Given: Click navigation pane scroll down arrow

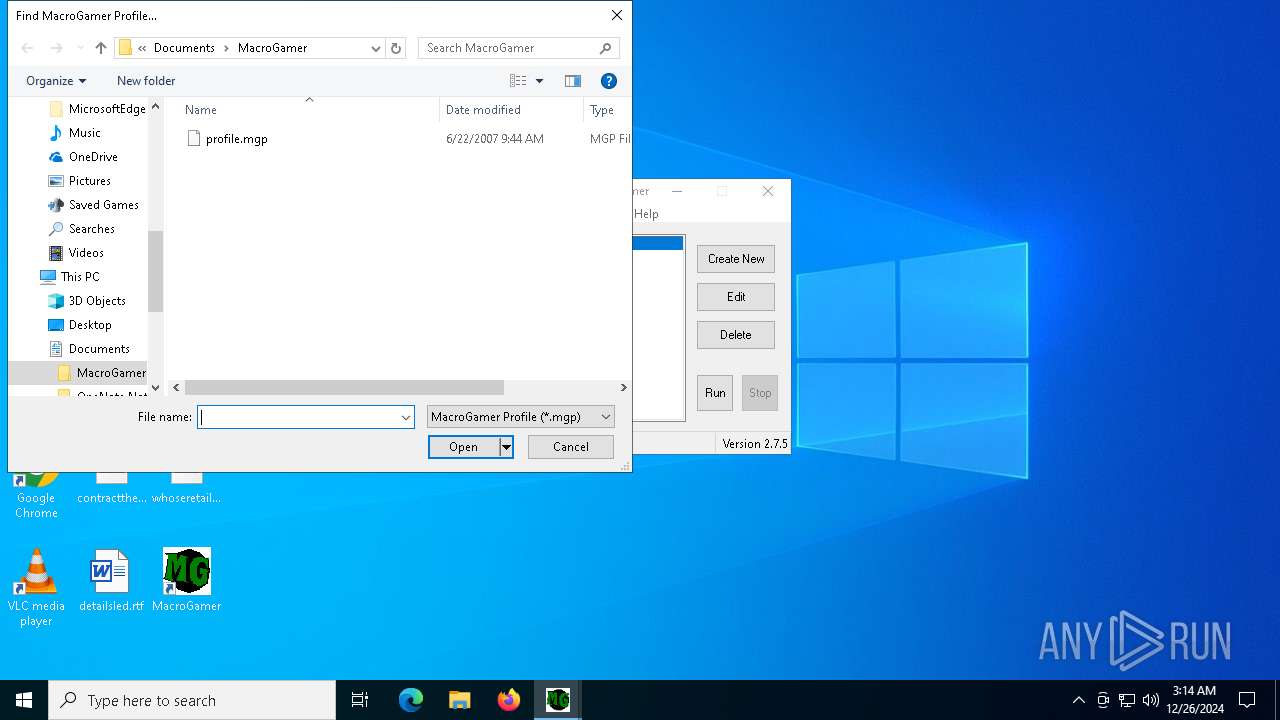Looking at the screenshot, I should click(x=155, y=388).
